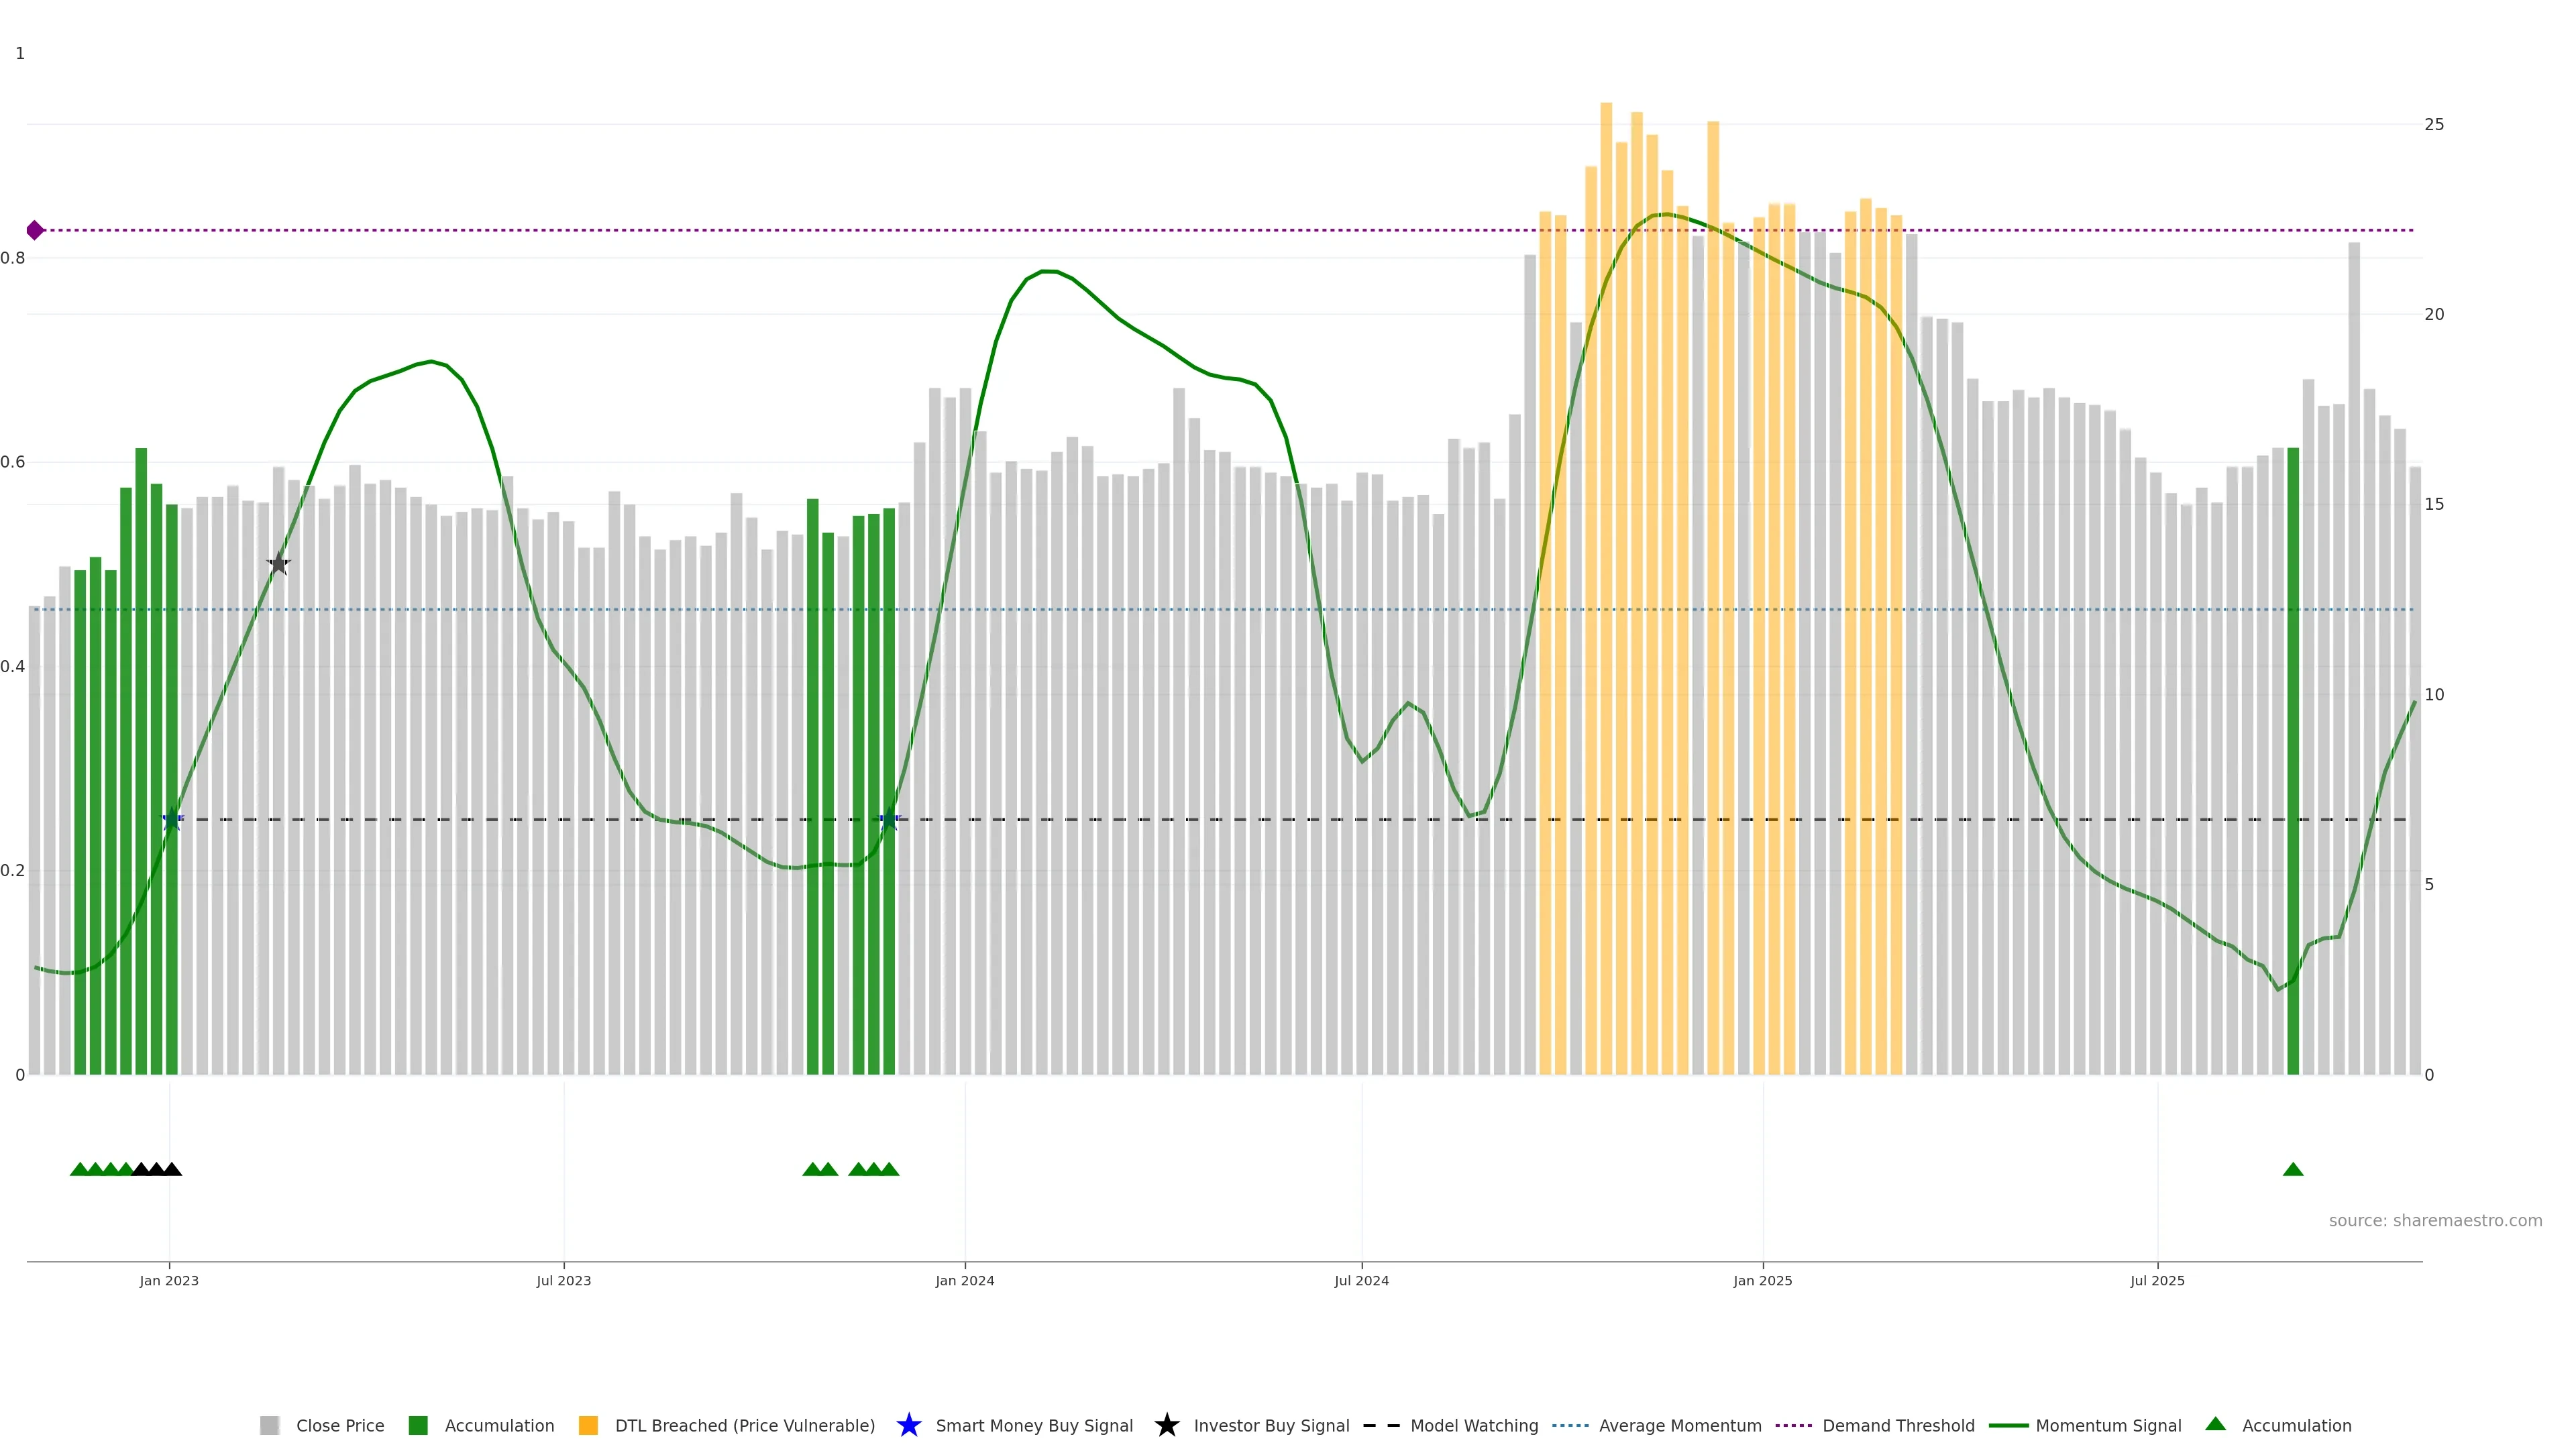
Task: Click the orange DTL Breached legend swatch
Action: tap(588, 1426)
